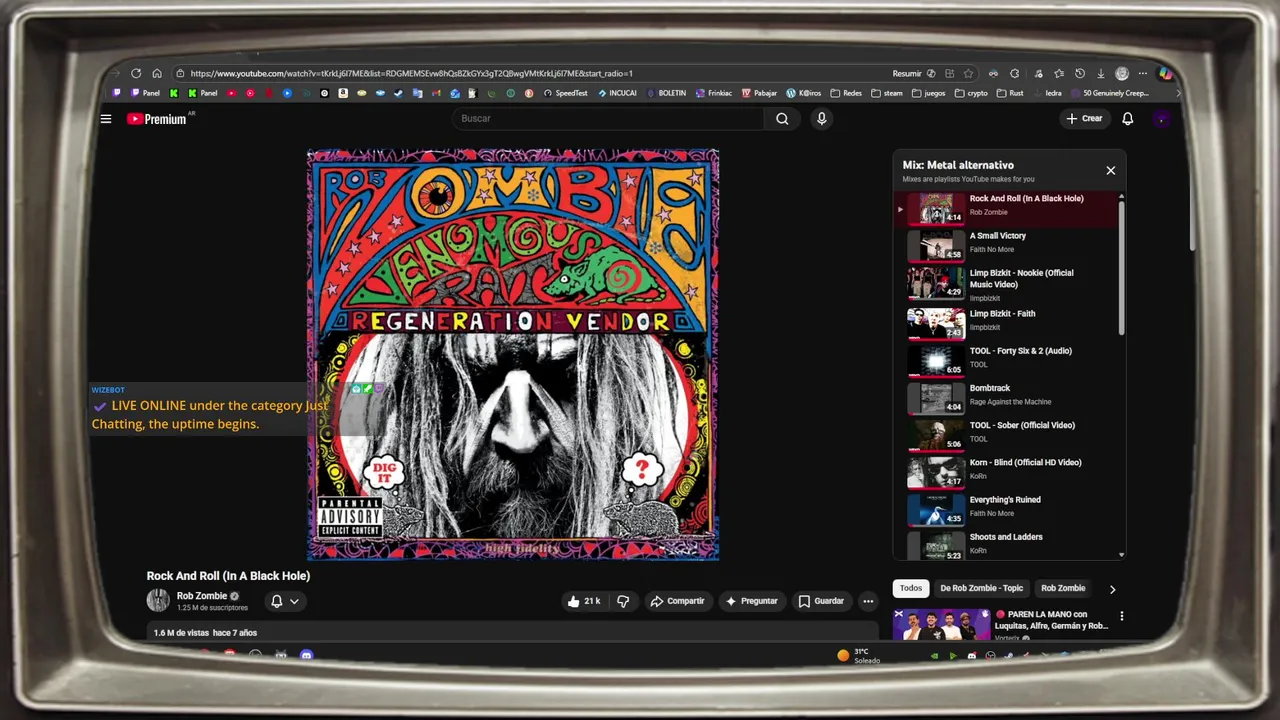Open the INCUCAI bookmark
Image resolution: width=1280 pixels, height=720 pixels.
pyautogui.click(x=618, y=93)
